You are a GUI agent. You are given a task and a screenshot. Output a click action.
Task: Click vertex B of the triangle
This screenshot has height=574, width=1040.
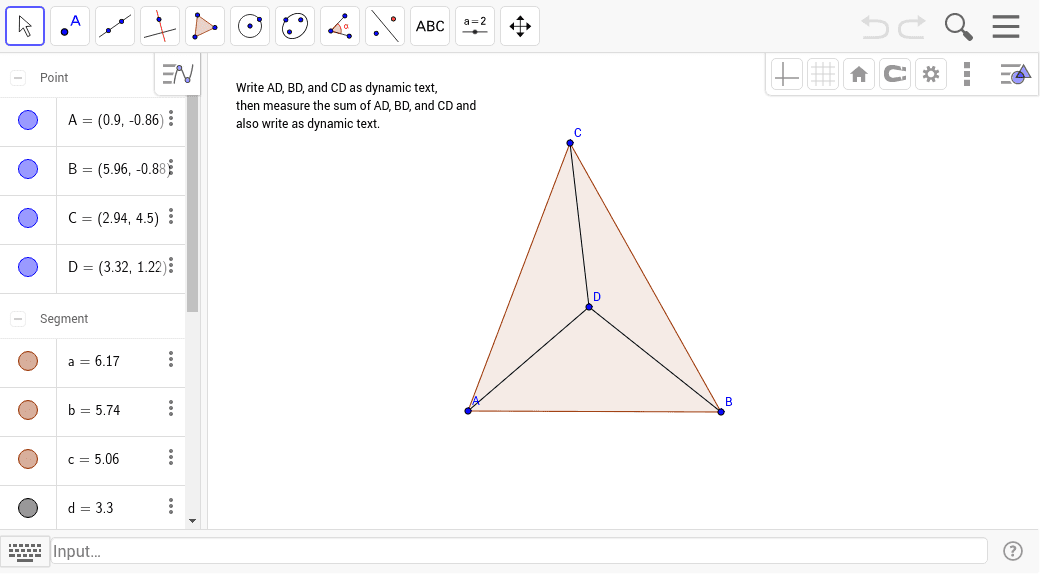click(x=721, y=412)
